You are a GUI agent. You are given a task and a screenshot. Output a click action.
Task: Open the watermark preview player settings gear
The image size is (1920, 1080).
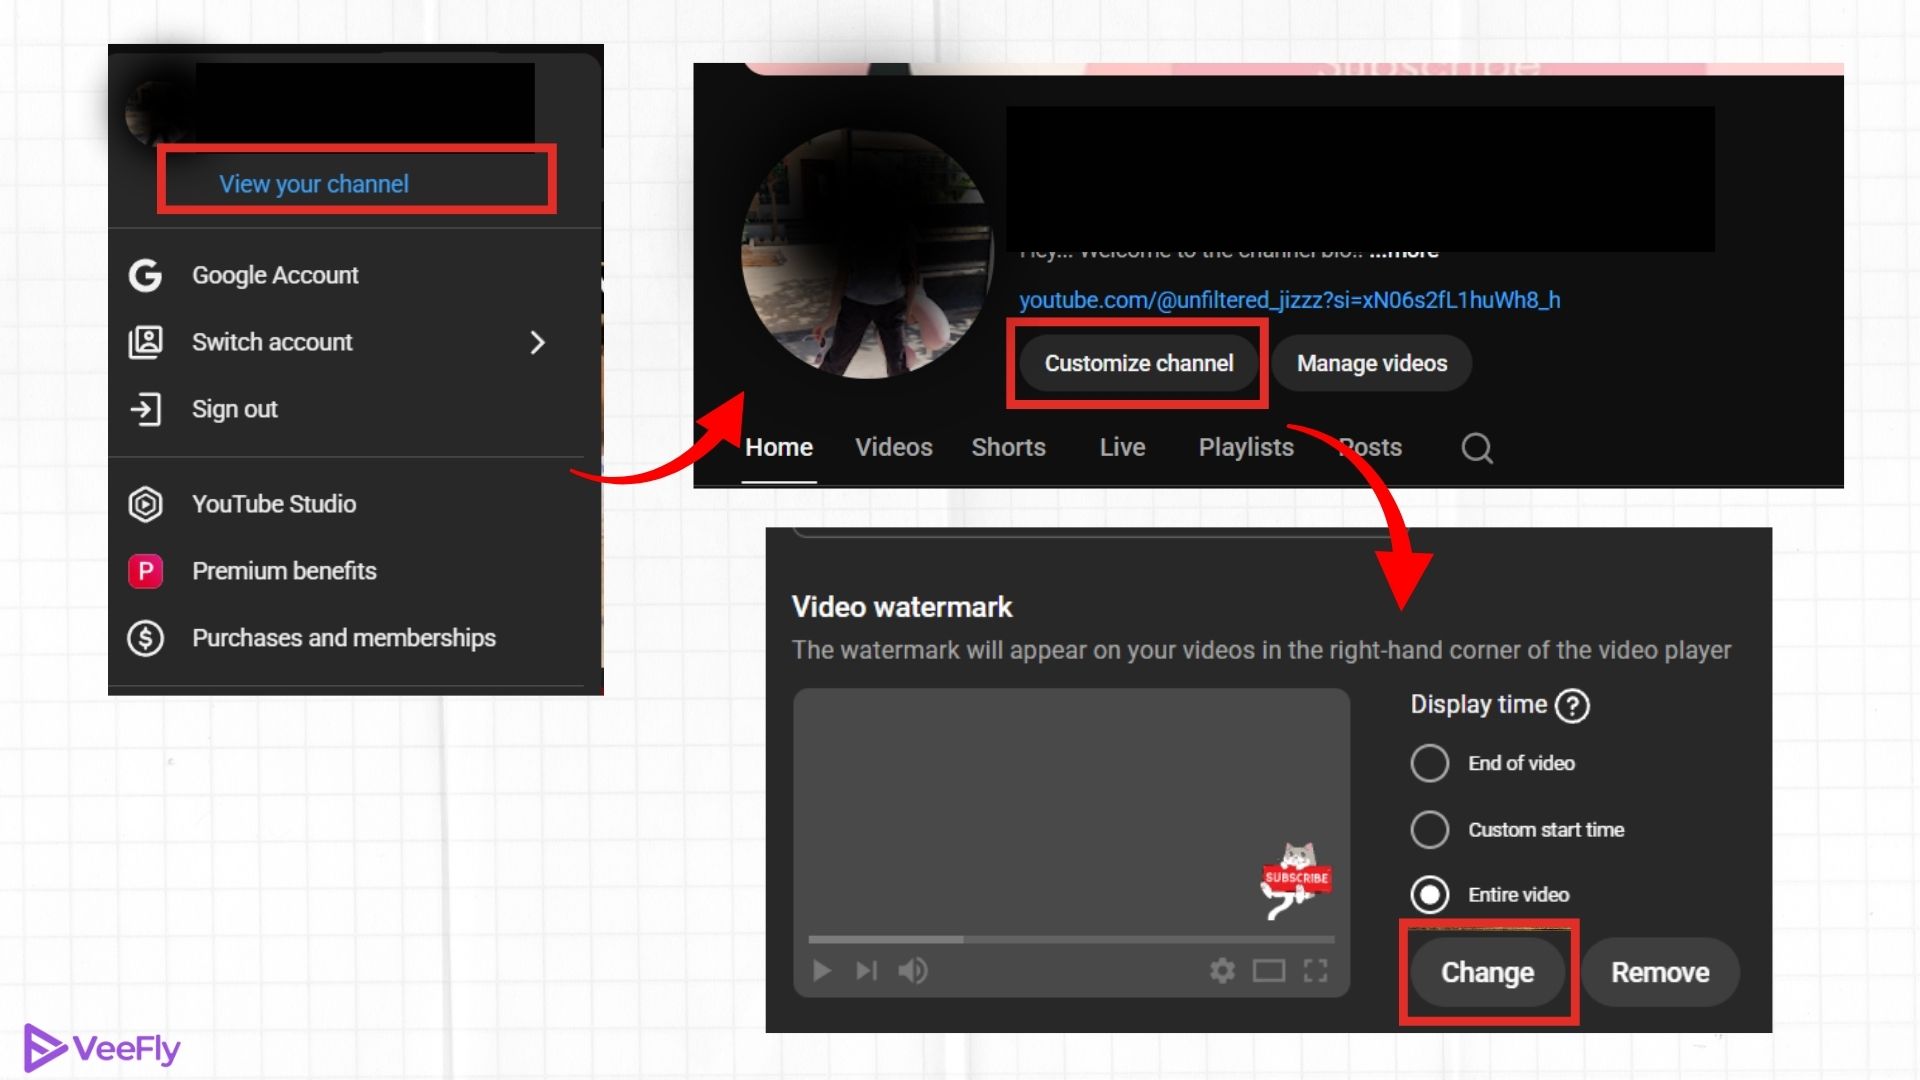[1222, 970]
